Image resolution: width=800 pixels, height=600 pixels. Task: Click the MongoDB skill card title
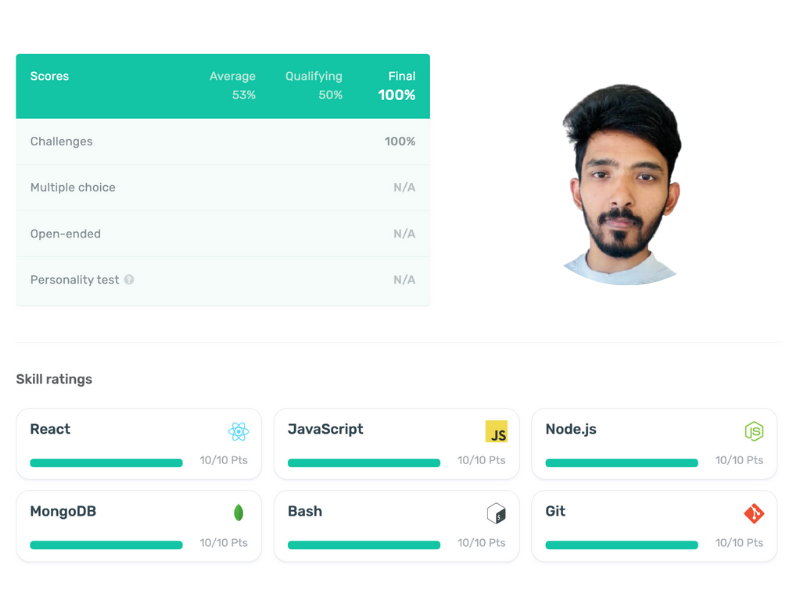63,511
